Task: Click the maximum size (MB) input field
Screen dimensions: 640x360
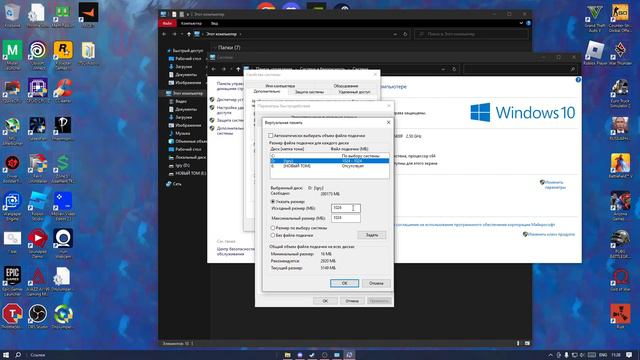Action: [346, 218]
